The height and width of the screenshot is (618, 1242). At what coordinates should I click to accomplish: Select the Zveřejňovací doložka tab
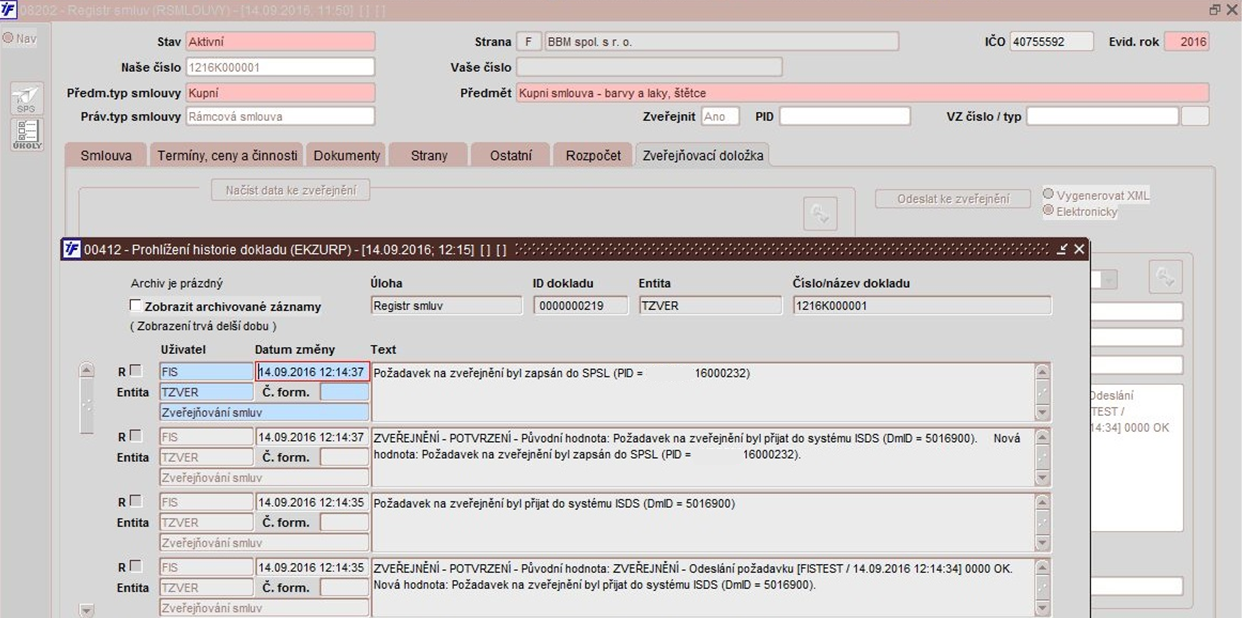tap(704, 155)
